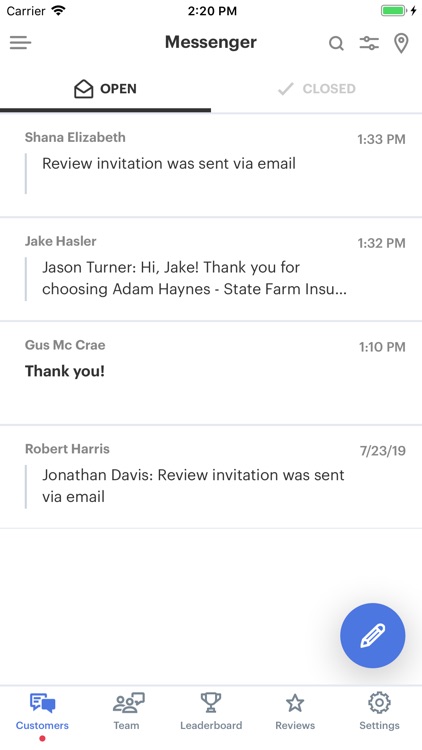Open Robert Harris conversation

pyautogui.click(x=211, y=477)
